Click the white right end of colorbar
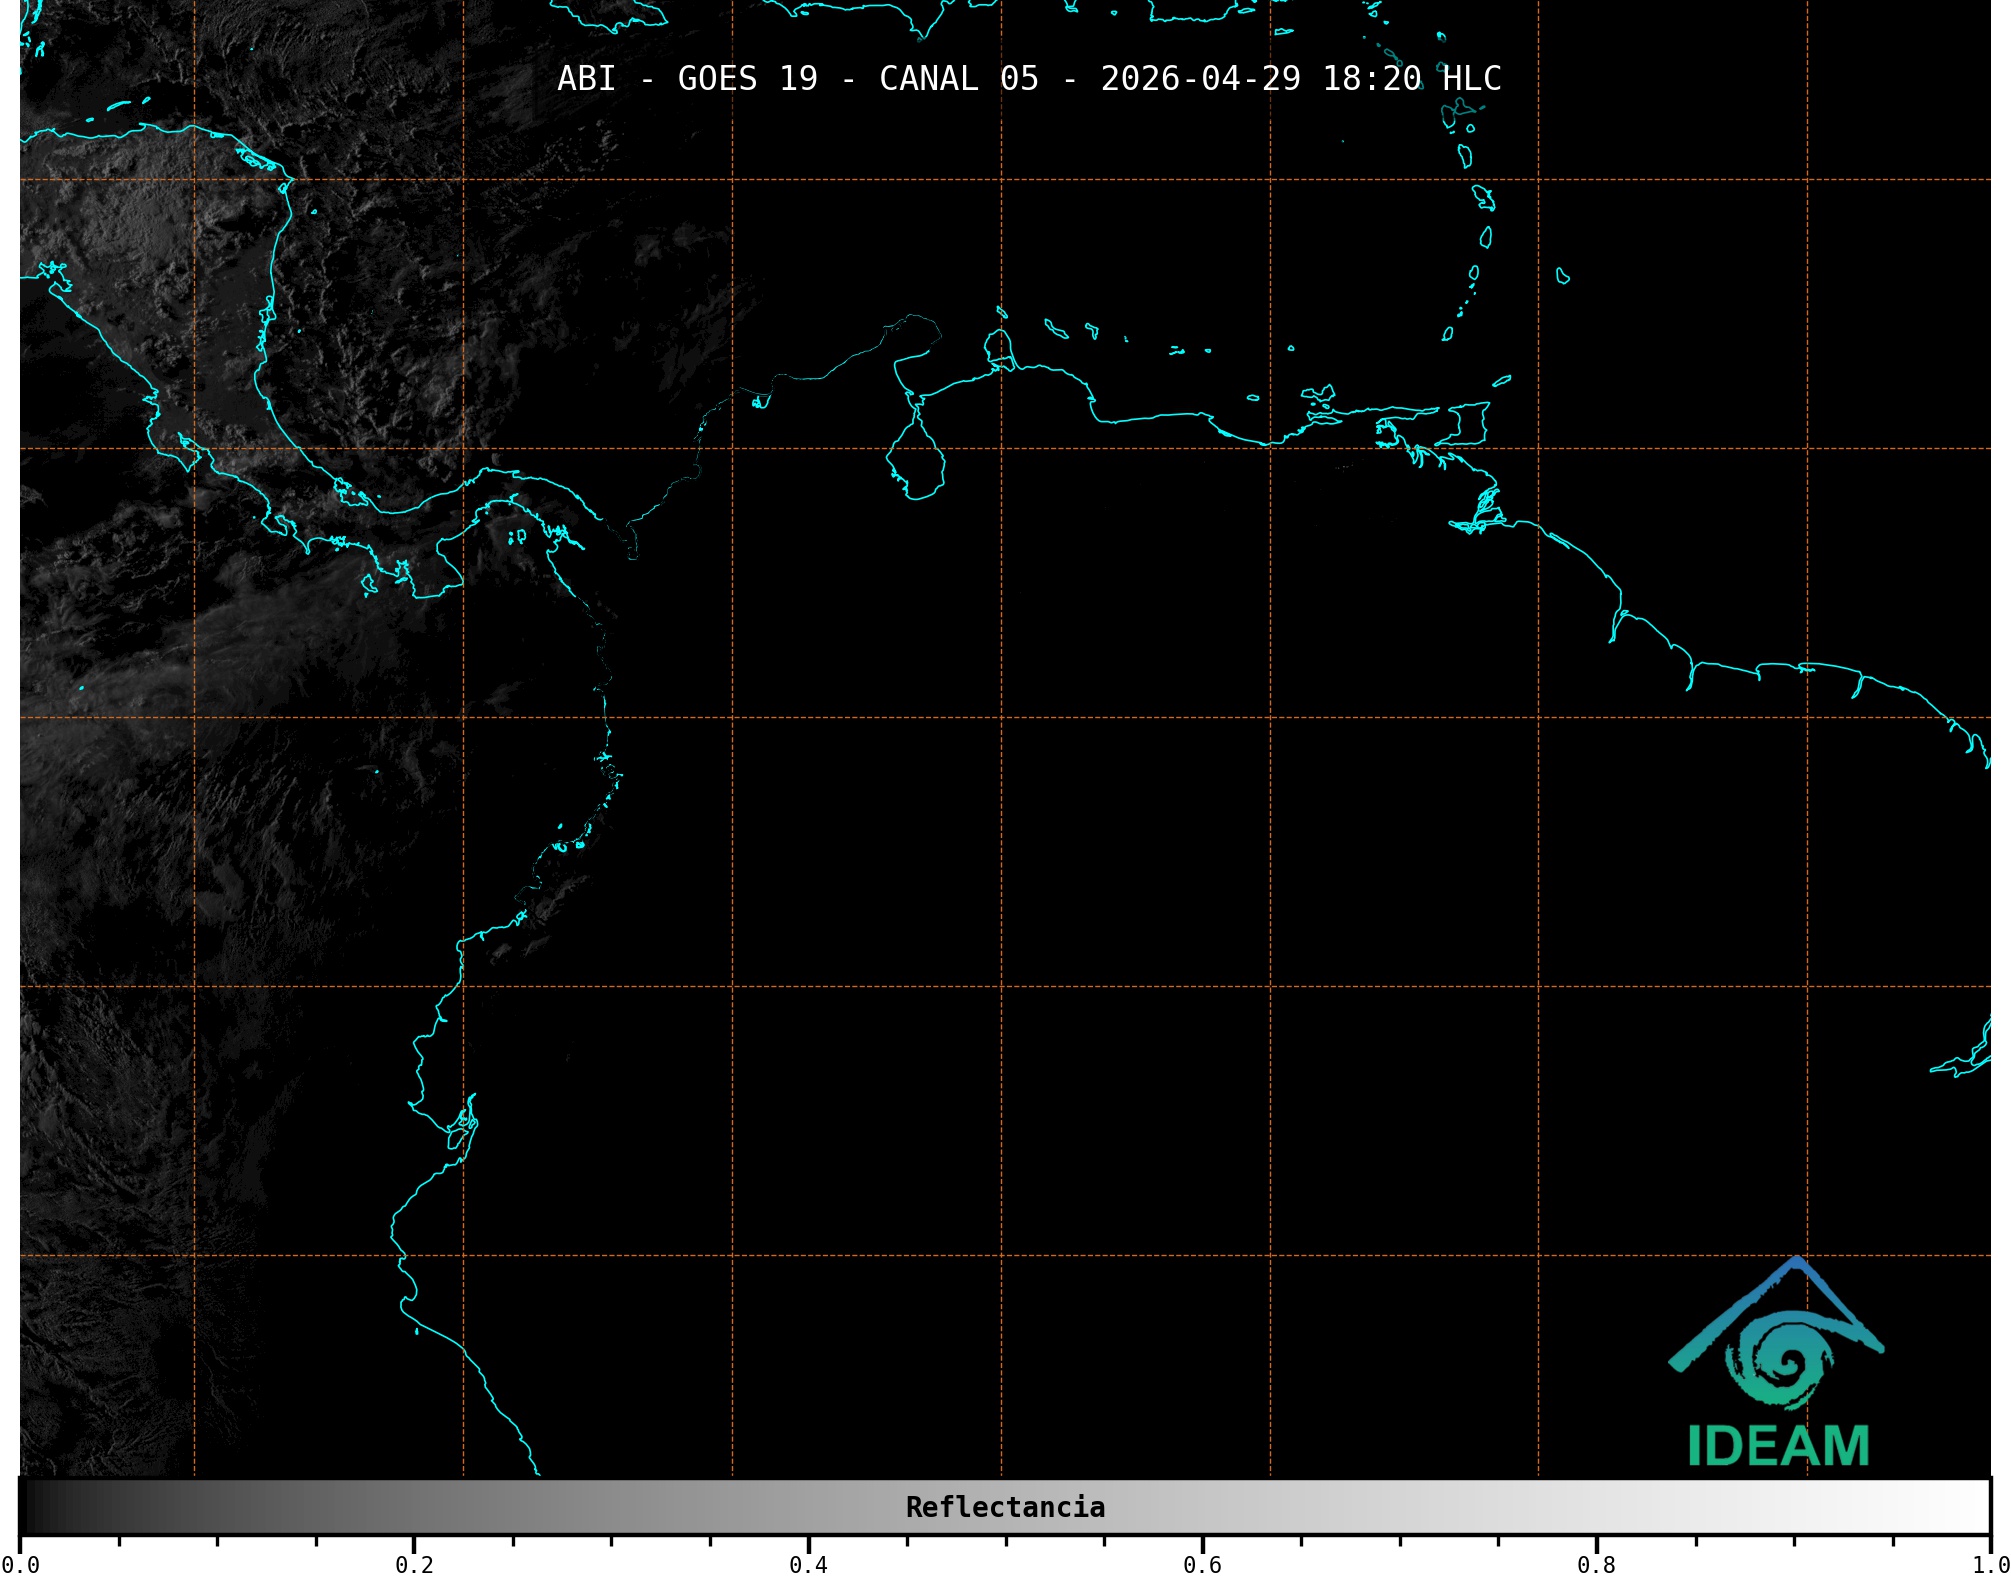The height and width of the screenshot is (1577, 2011). click(x=1980, y=1507)
